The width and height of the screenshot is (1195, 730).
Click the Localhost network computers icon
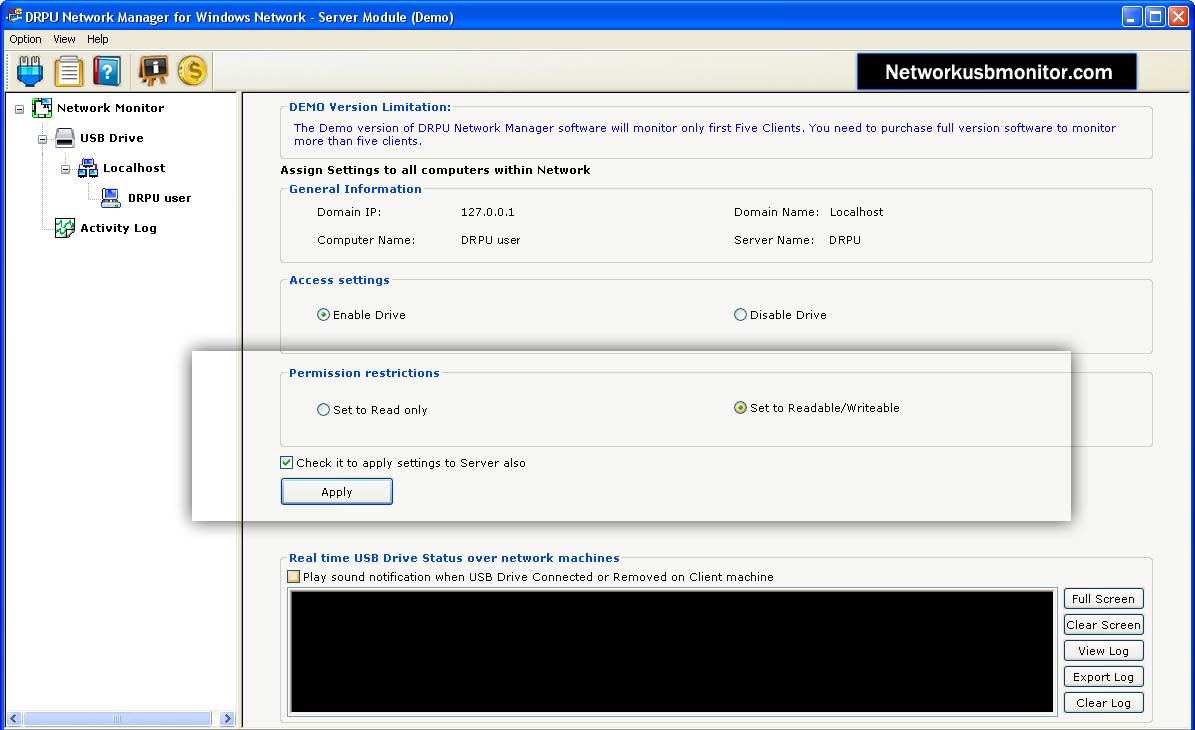[x=88, y=168]
